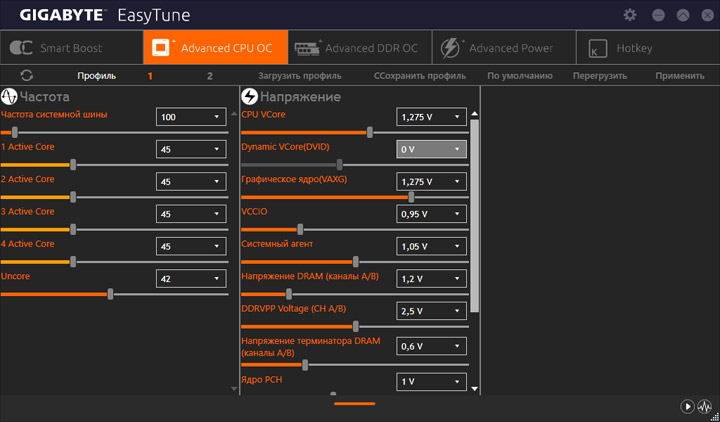Open 2 Active Core dropdown
720x422 pixels.
191,181
